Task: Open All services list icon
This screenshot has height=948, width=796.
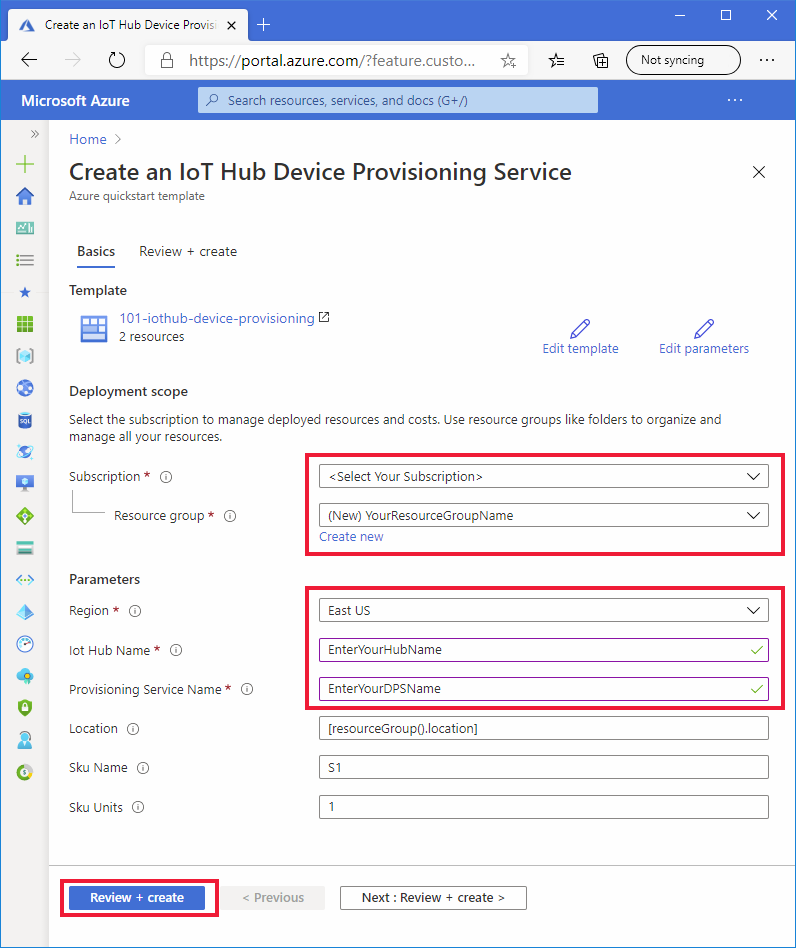Action: coord(25,260)
